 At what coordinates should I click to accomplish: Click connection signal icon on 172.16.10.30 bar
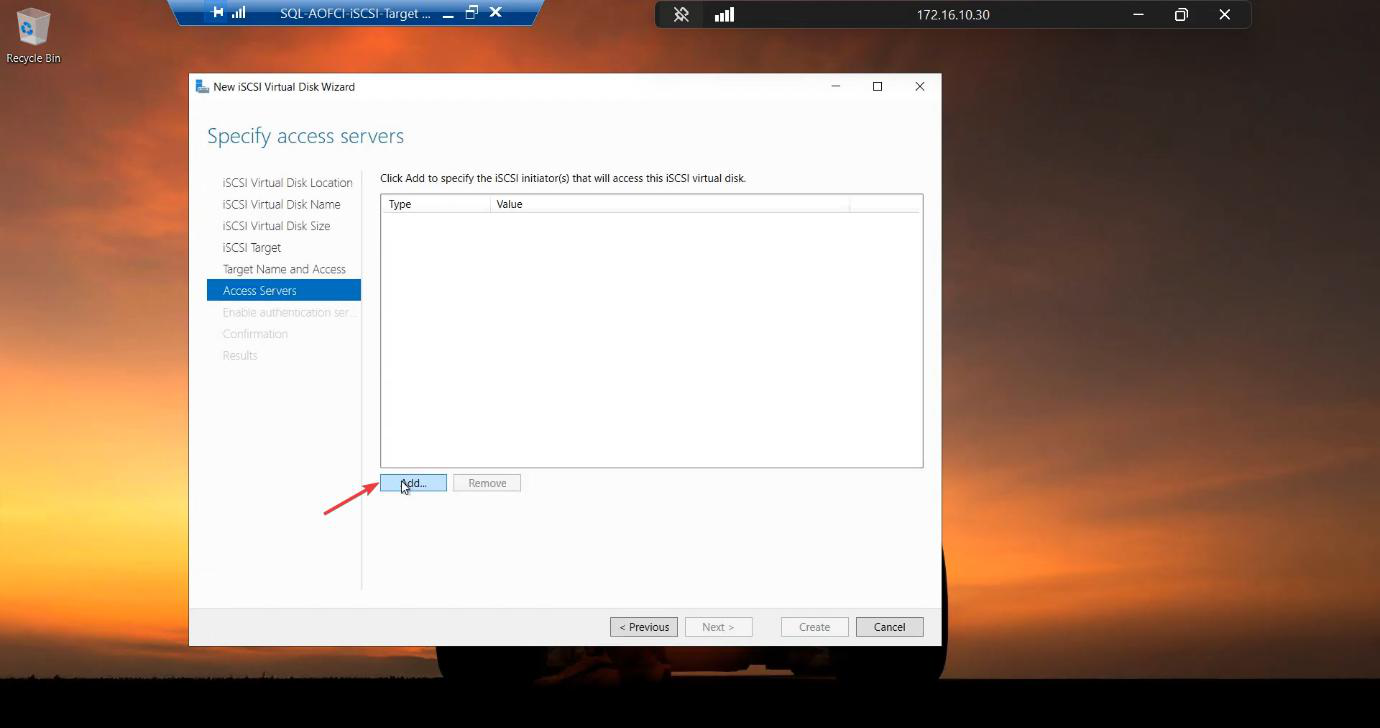pos(724,15)
